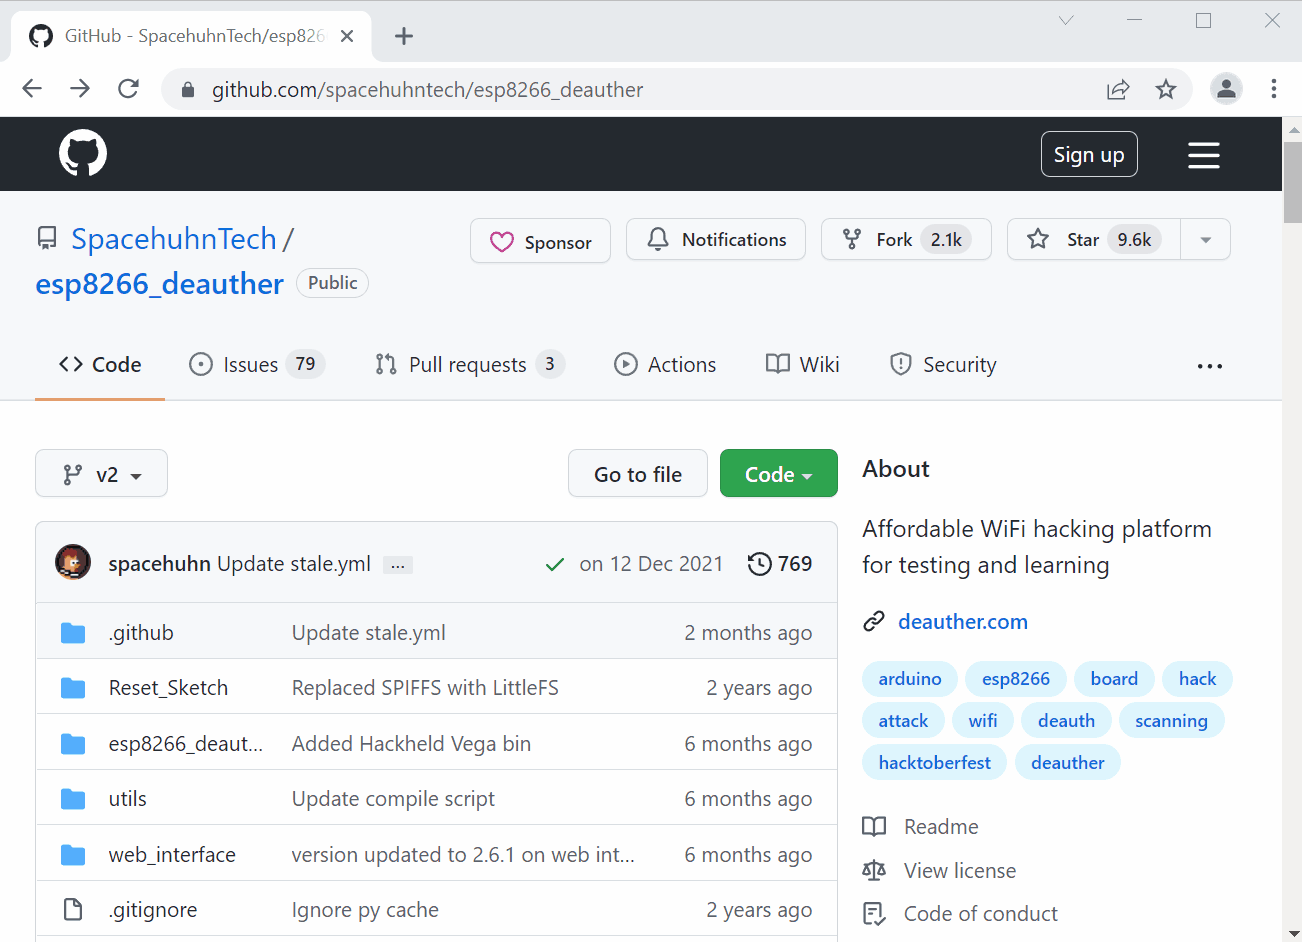Click the GitHub Octocat logo
The width and height of the screenshot is (1302, 942).
click(83, 154)
